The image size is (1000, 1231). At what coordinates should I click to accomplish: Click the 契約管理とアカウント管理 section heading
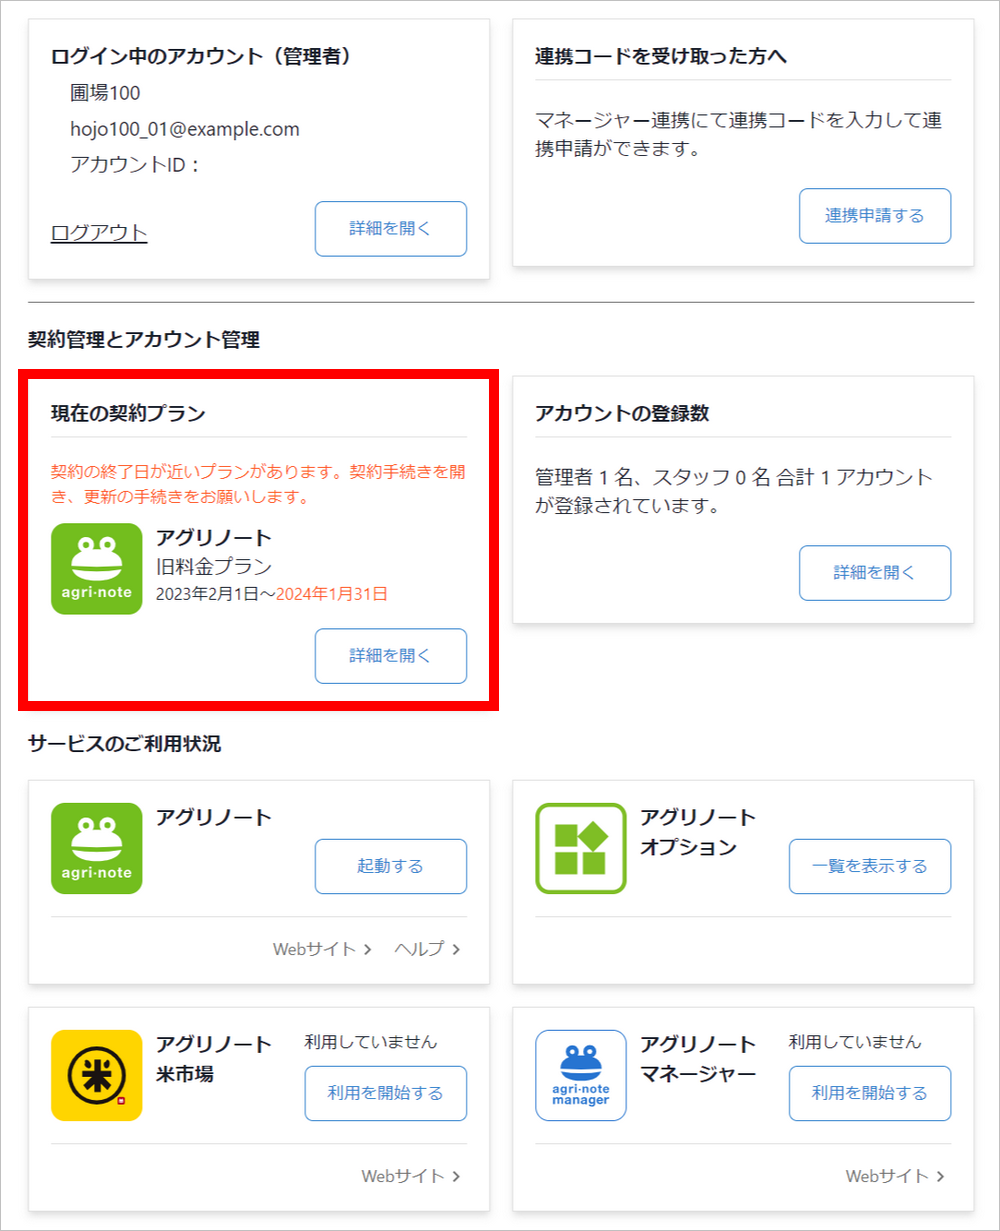(x=144, y=340)
